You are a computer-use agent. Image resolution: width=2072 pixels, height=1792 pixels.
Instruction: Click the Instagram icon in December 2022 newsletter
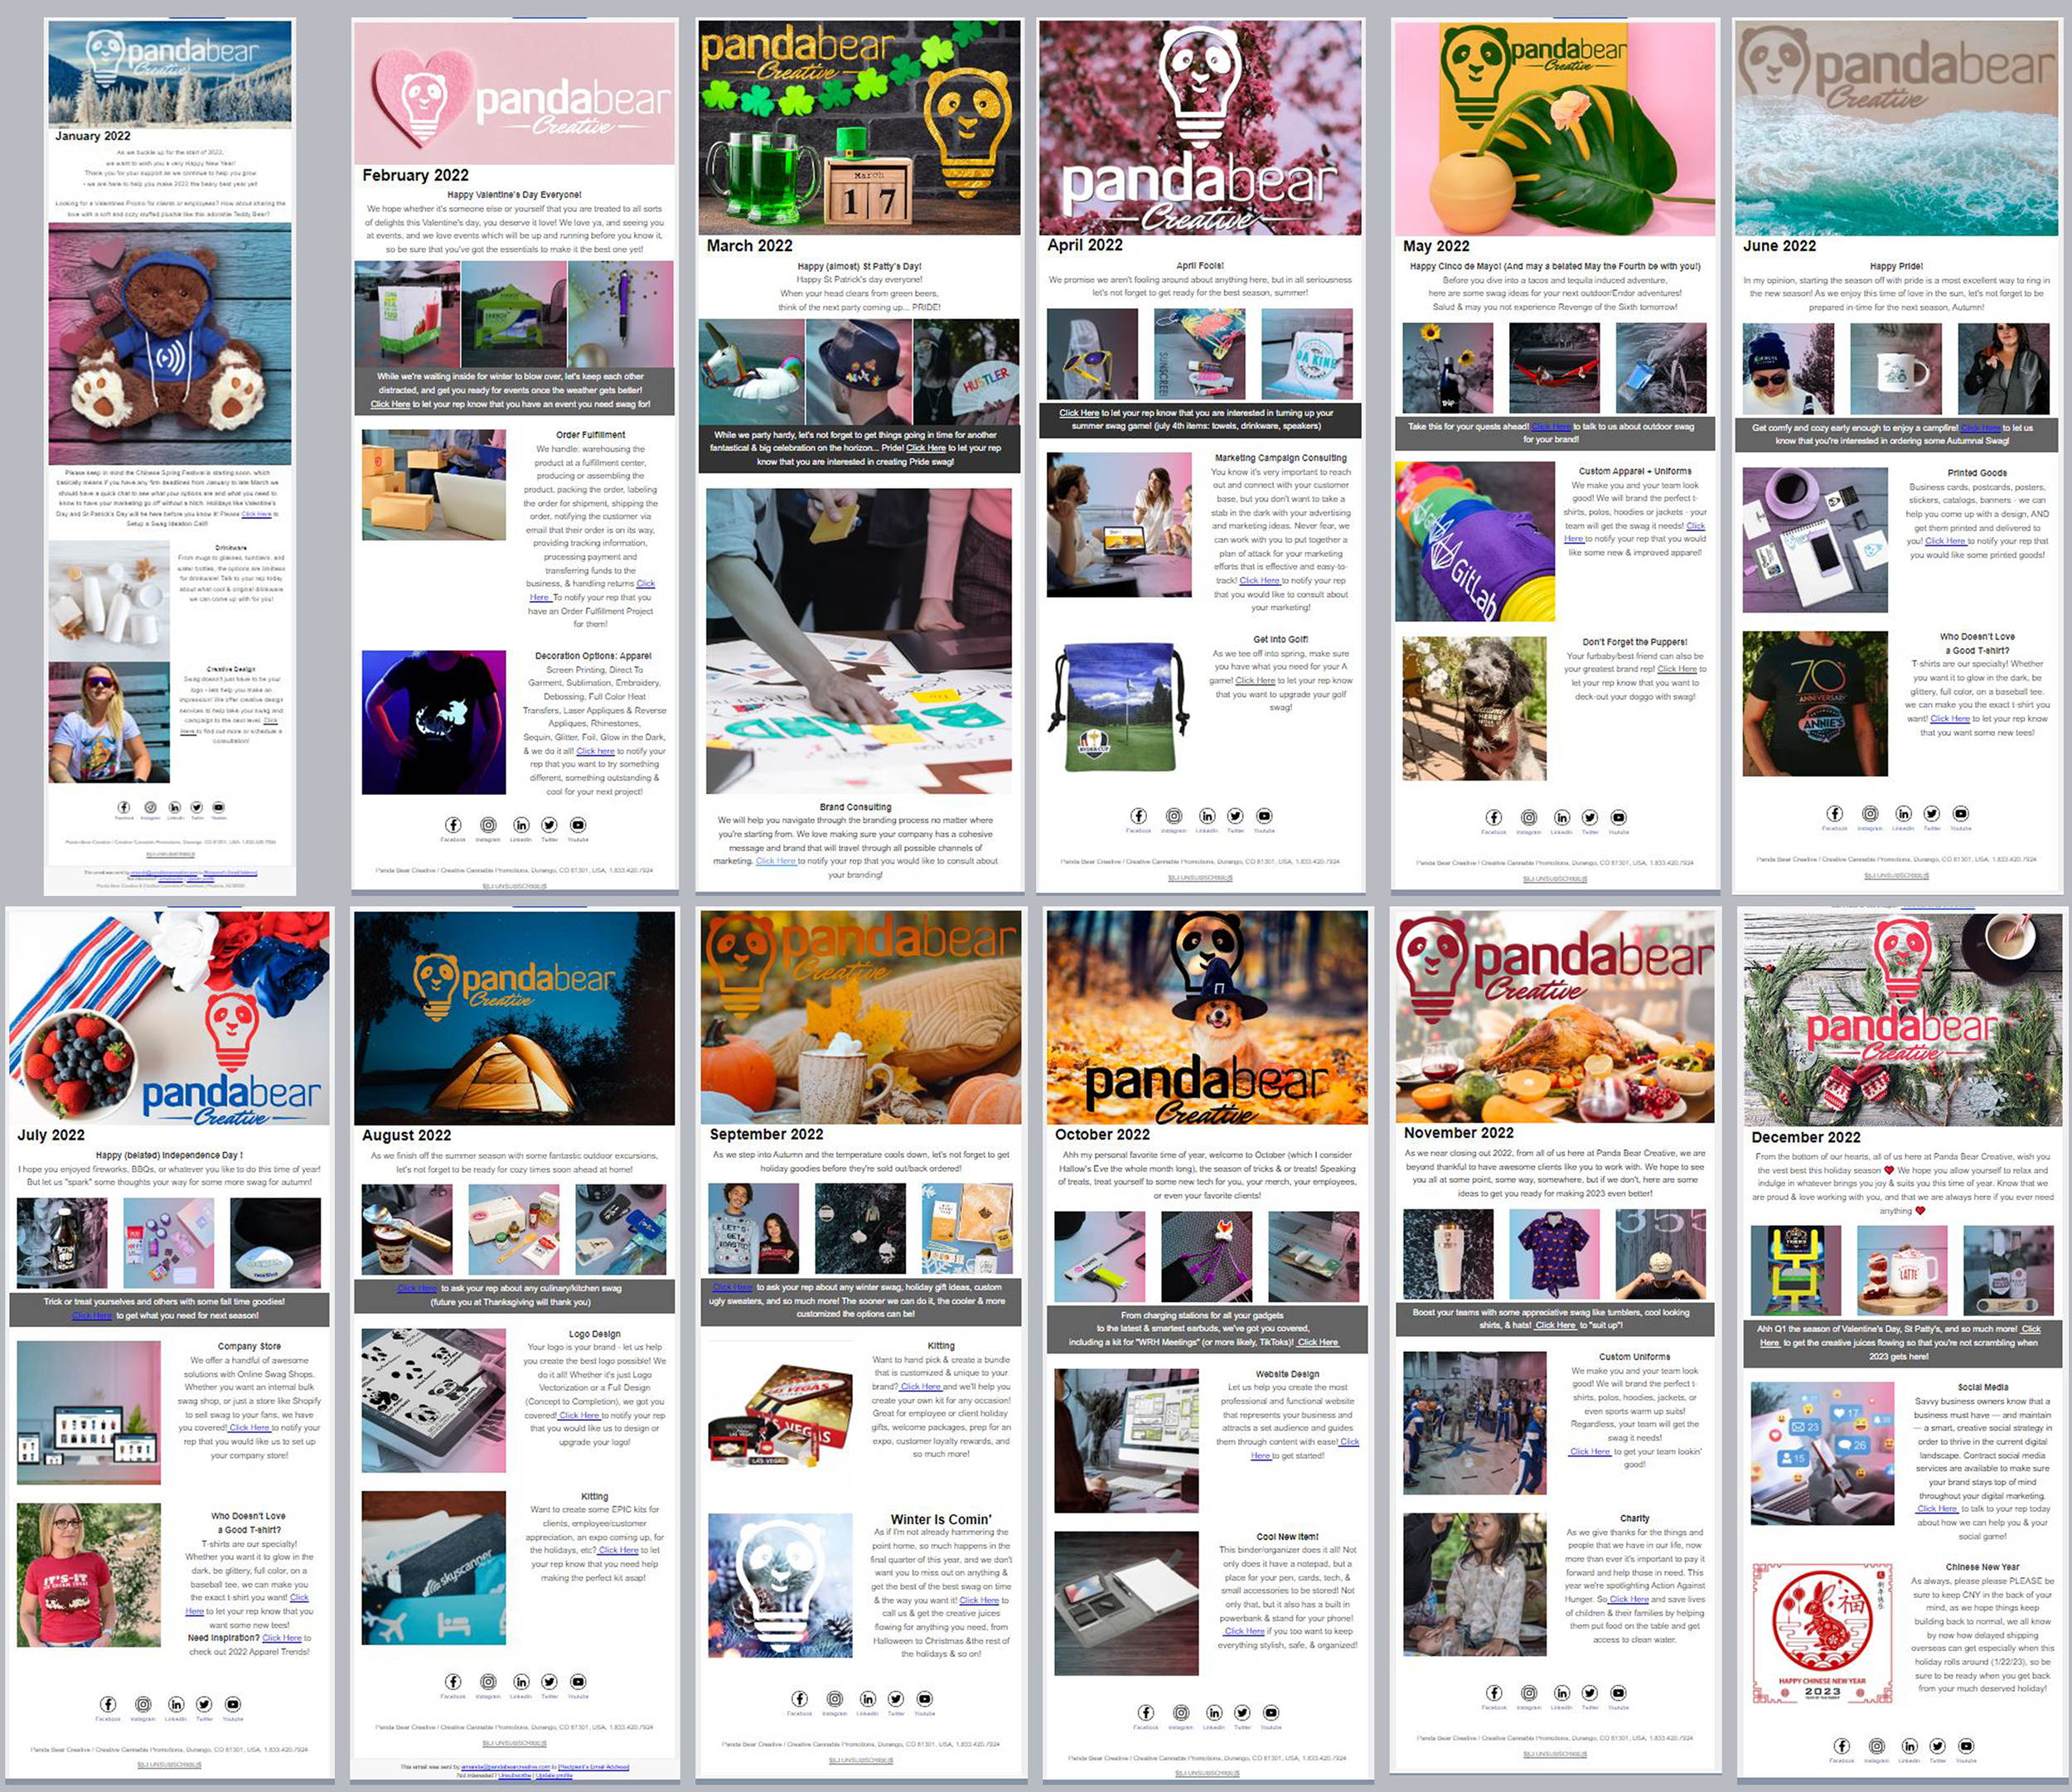(1877, 1746)
